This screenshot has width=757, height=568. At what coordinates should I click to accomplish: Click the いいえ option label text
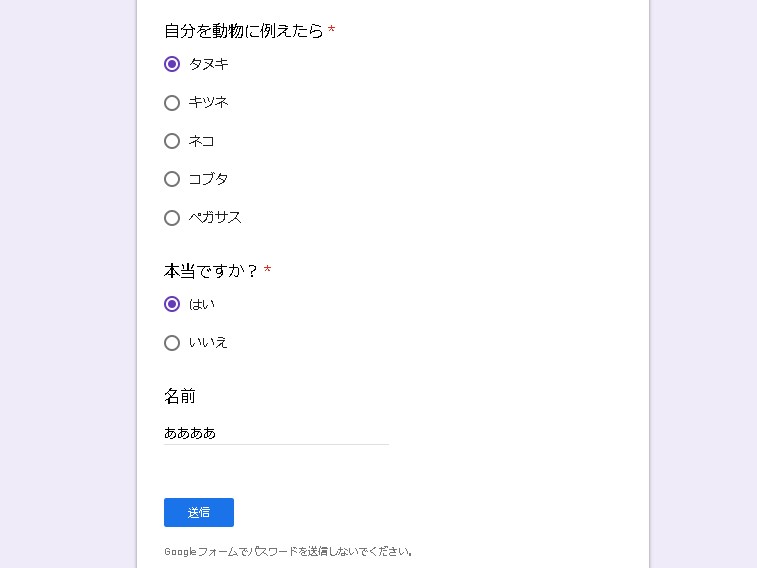pos(208,343)
